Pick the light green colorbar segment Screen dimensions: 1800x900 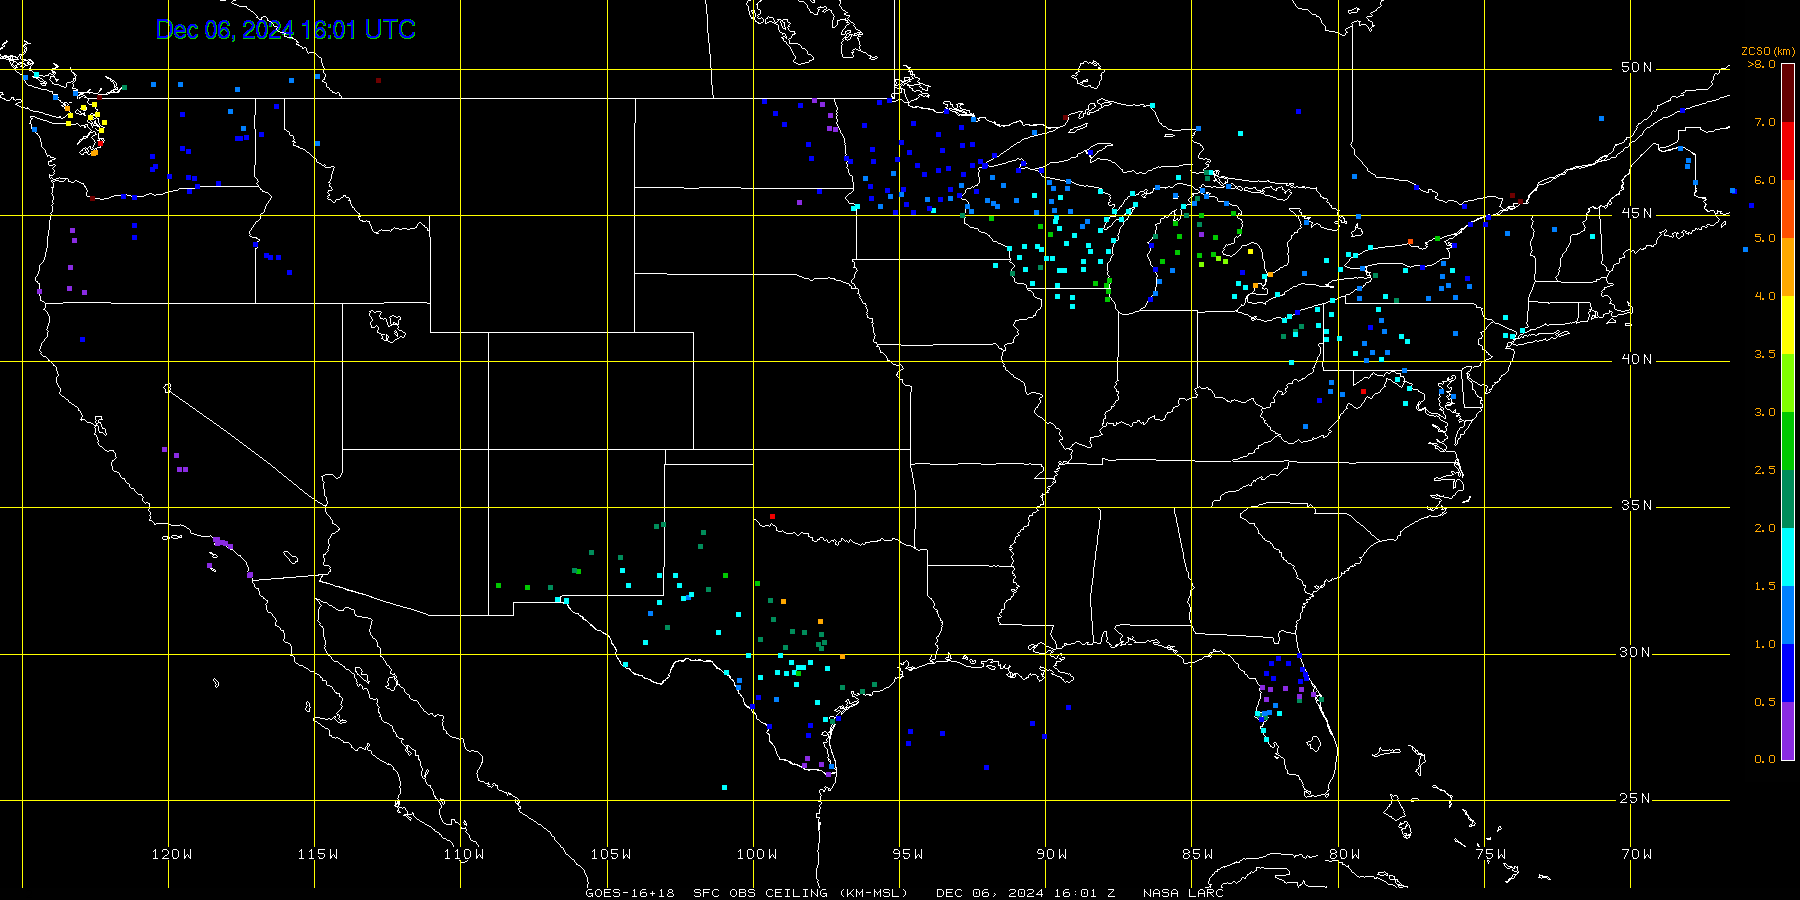1788,382
